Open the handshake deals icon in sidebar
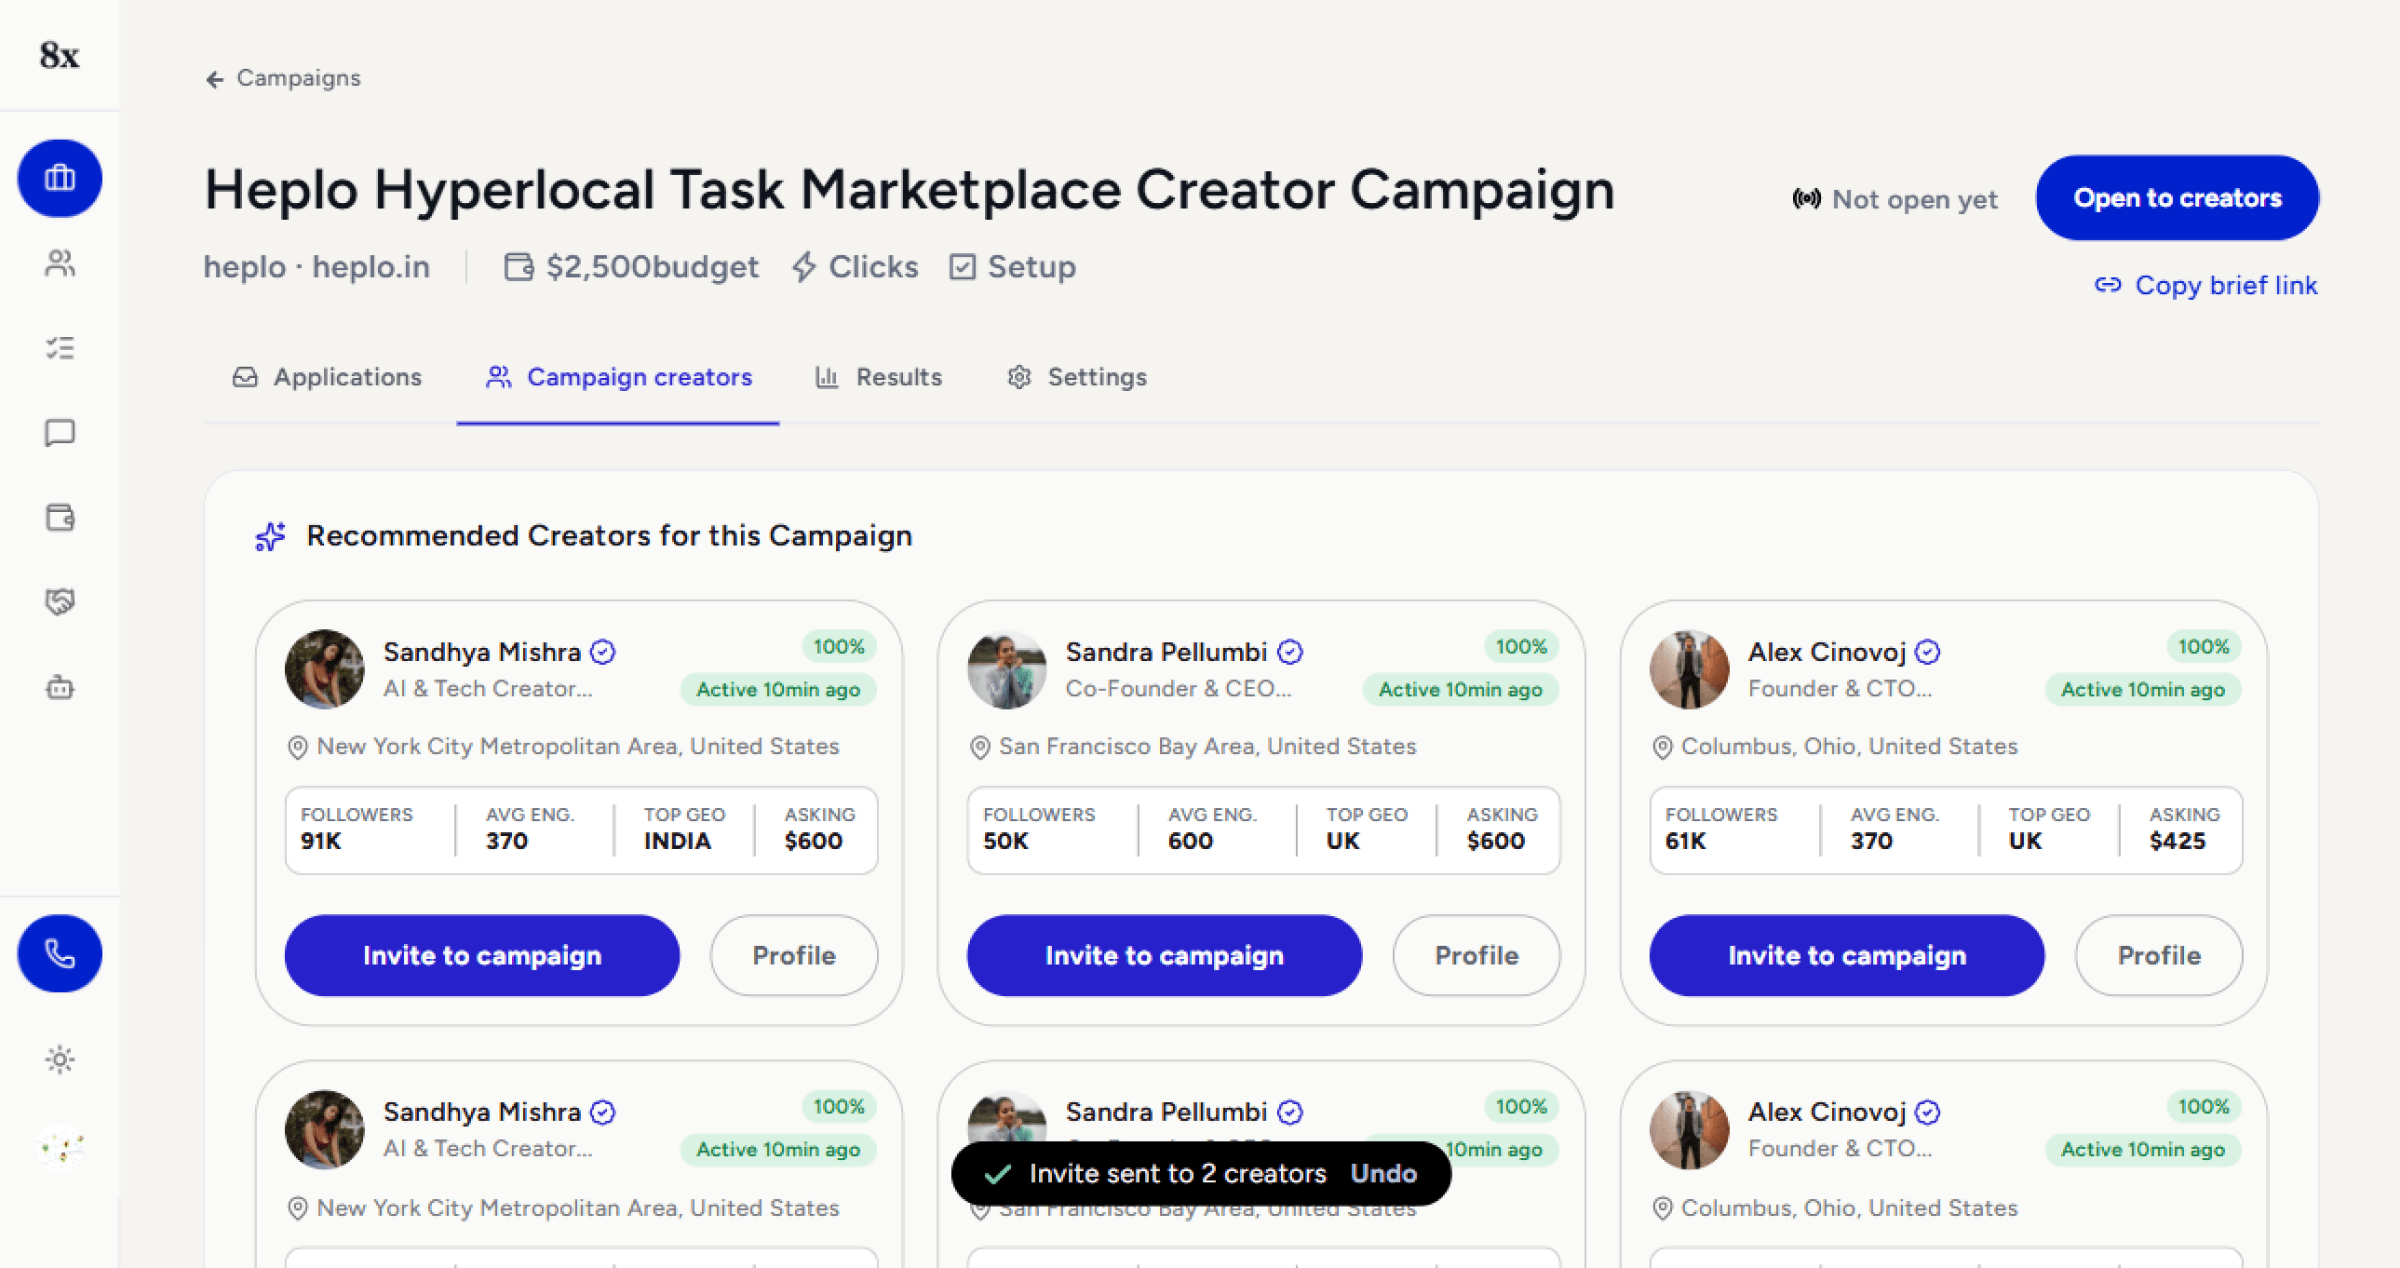This screenshot has width=2400, height=1268. coord(60,602)
